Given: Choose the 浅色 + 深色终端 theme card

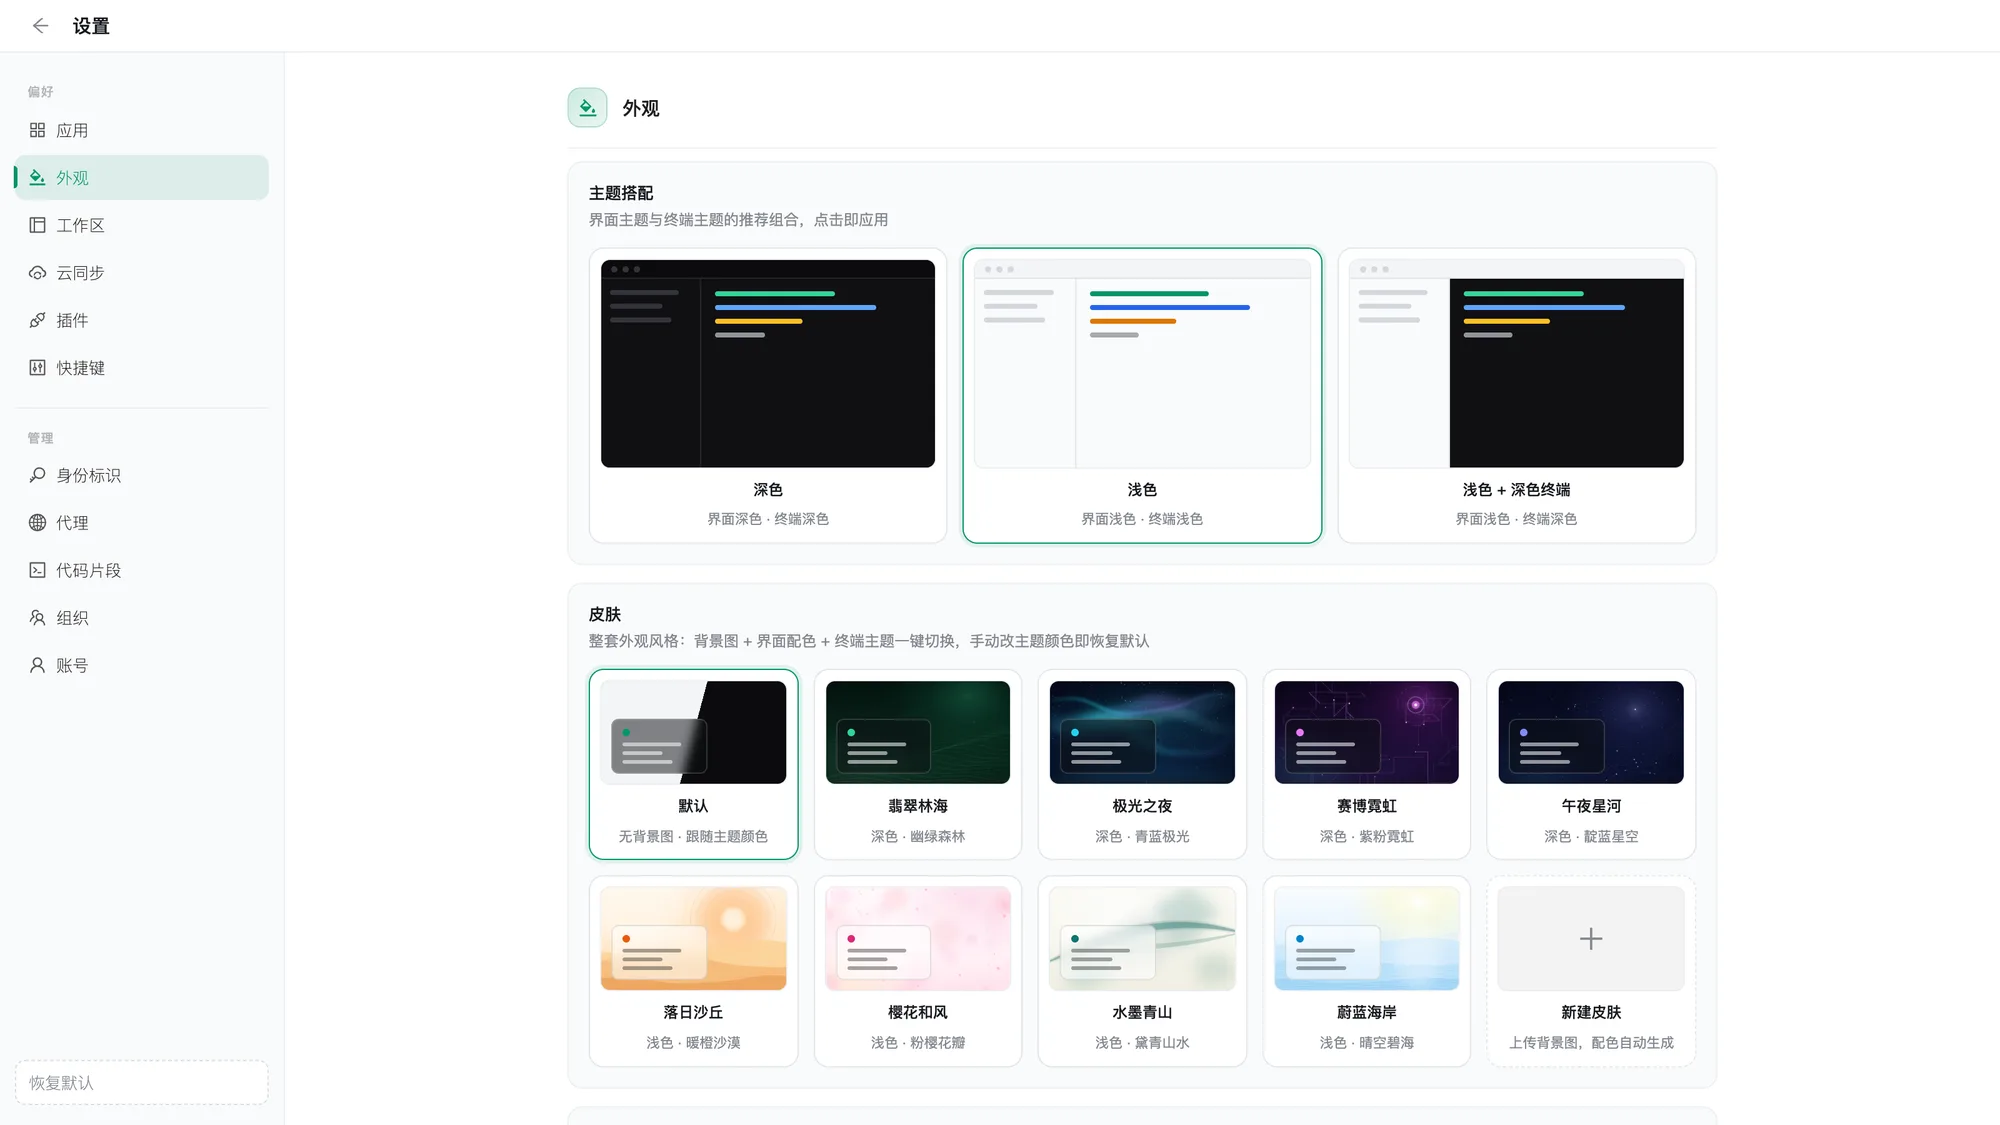Looking at the screenshot, I should [x=1516, y=396].
